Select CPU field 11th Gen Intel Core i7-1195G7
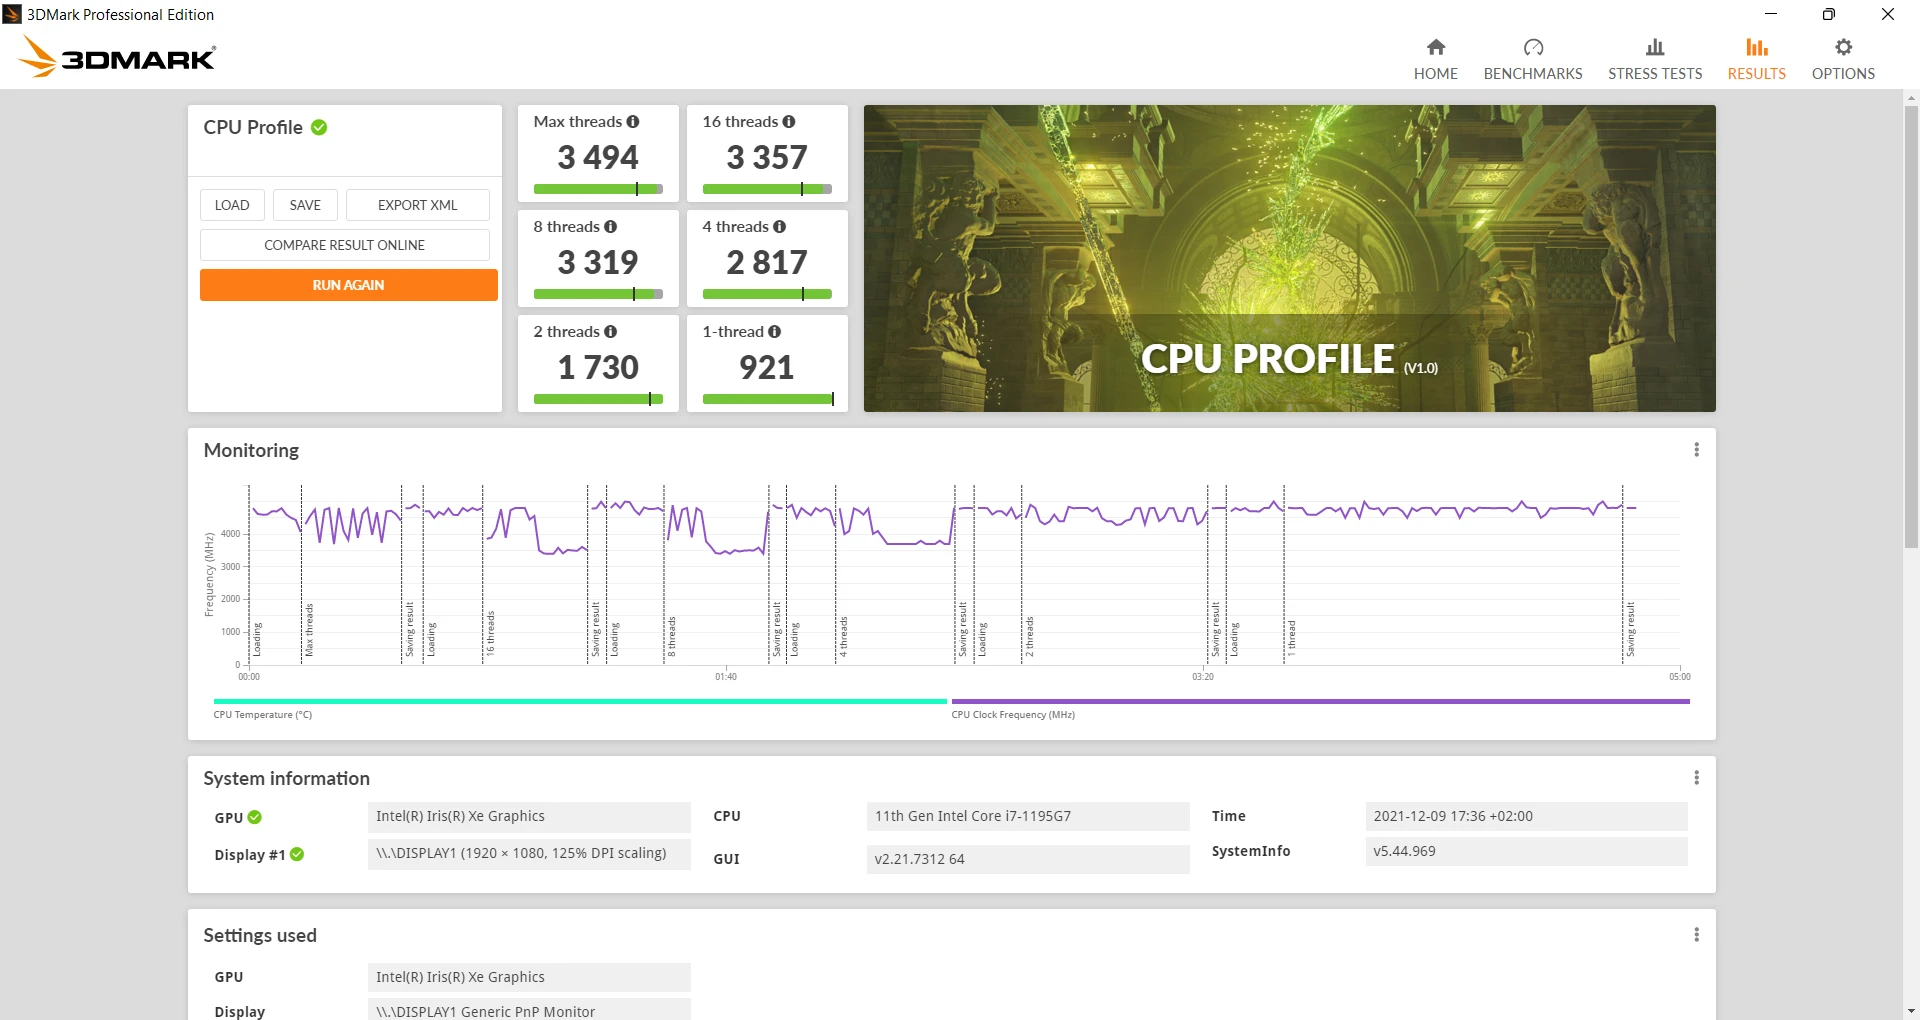 pos(1028,816)
